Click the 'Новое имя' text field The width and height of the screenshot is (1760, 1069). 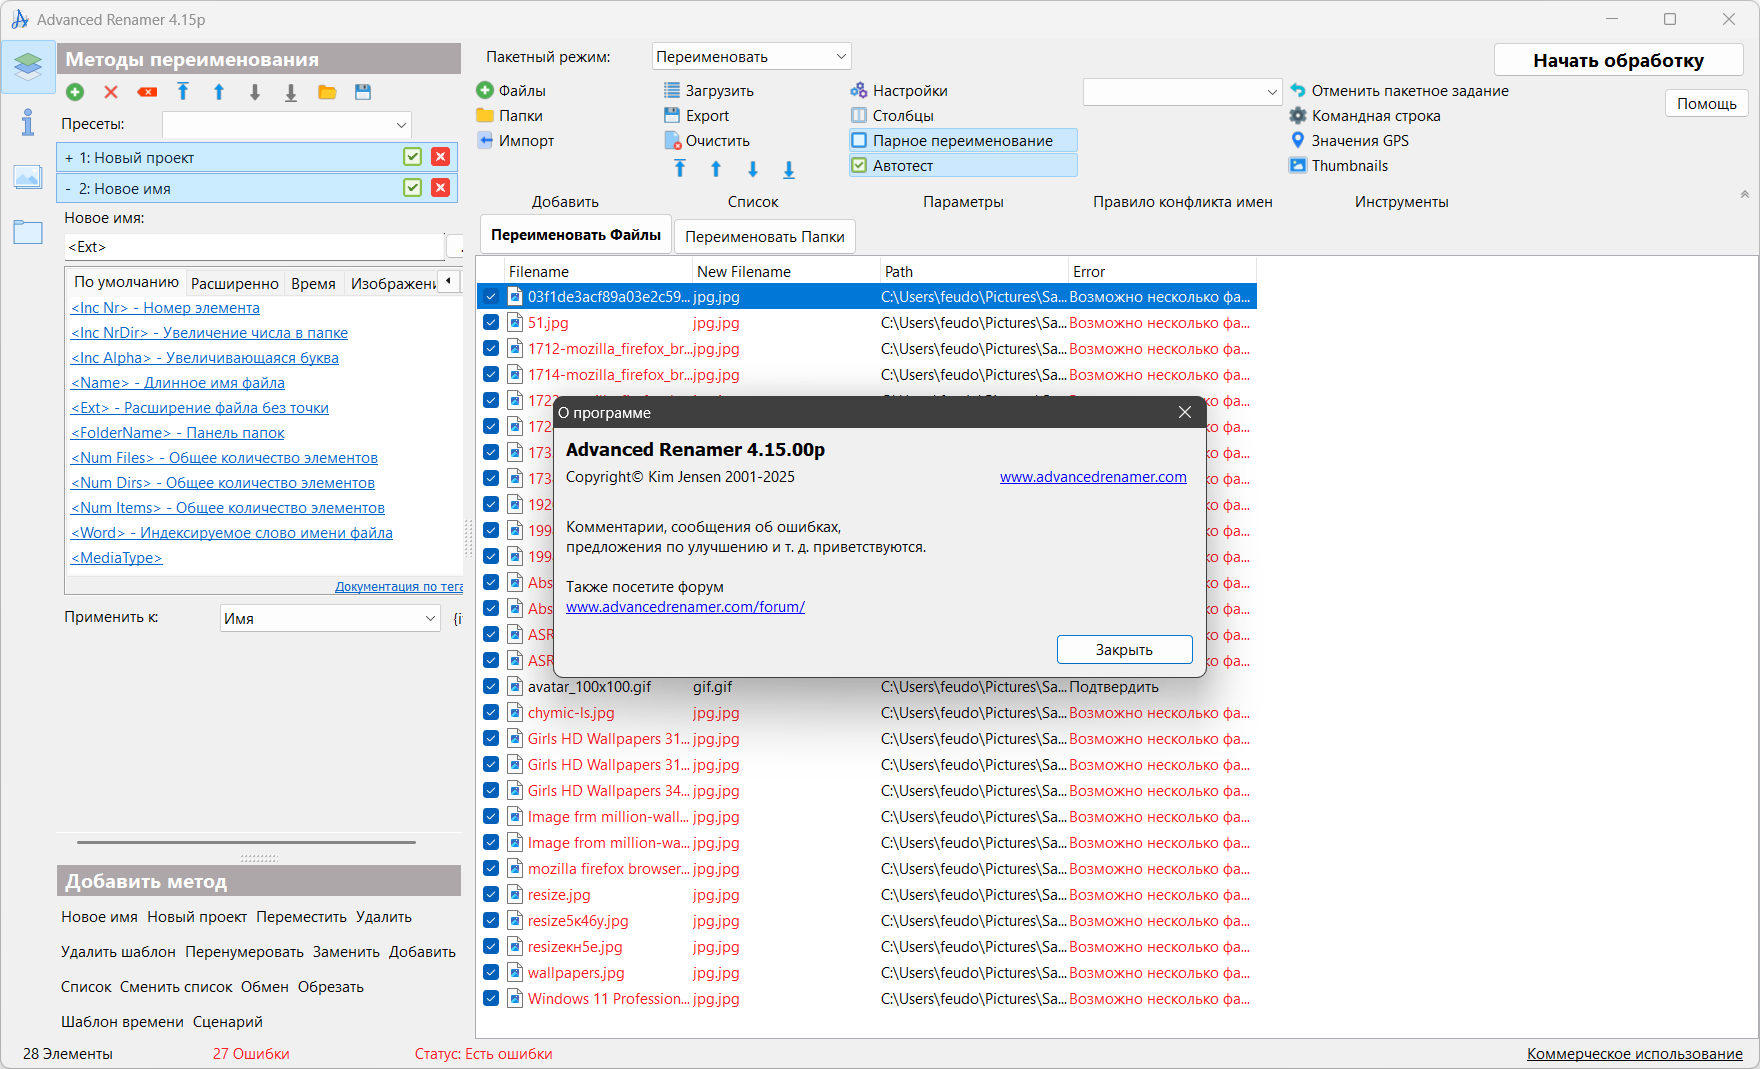[x=254, y=247]
